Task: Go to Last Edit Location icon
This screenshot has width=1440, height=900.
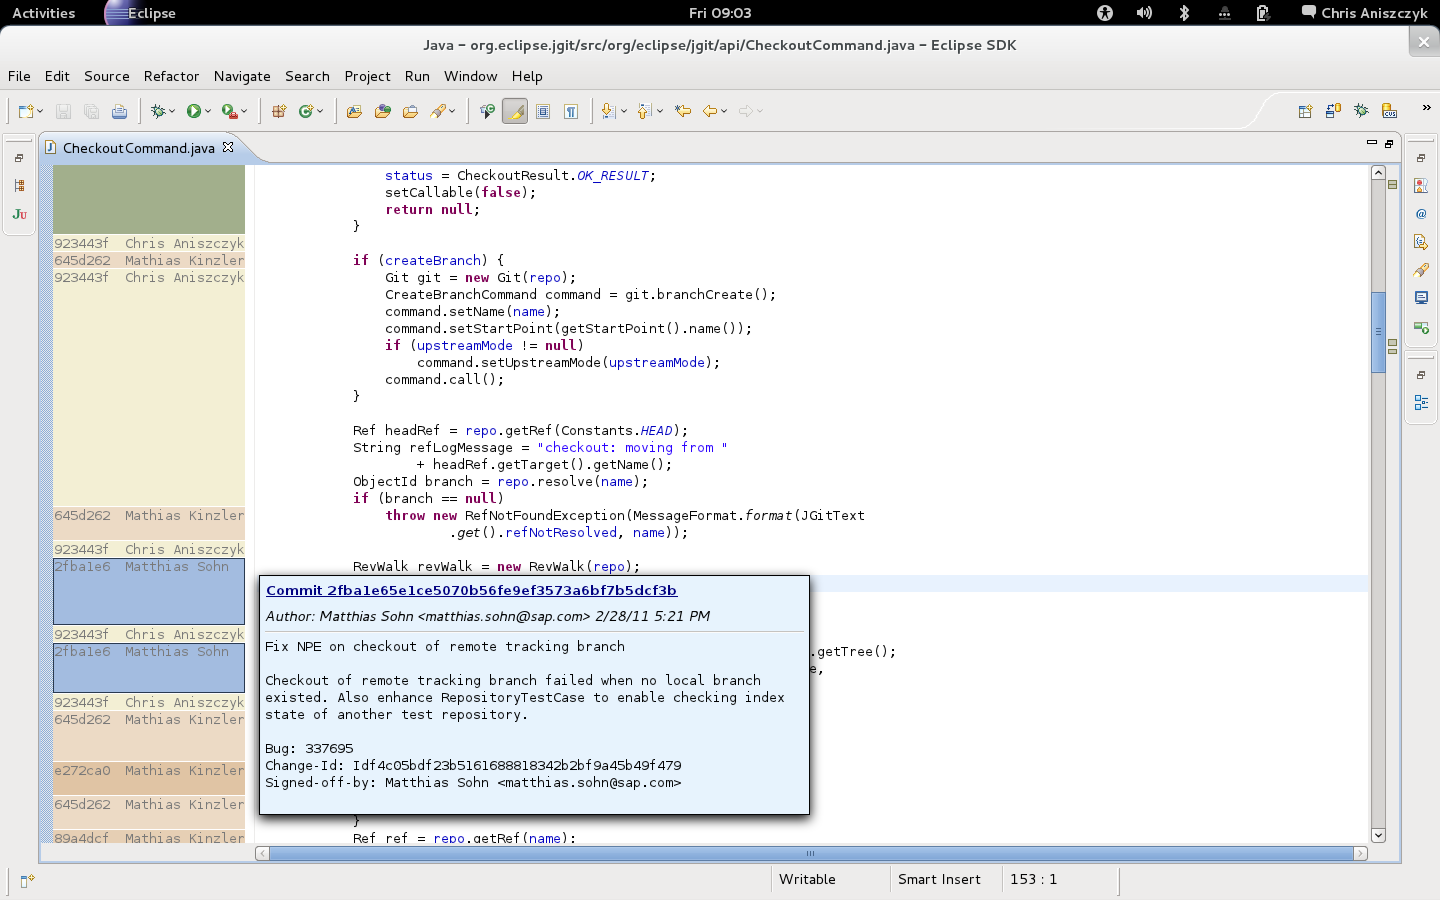Action: coord(683,111)
